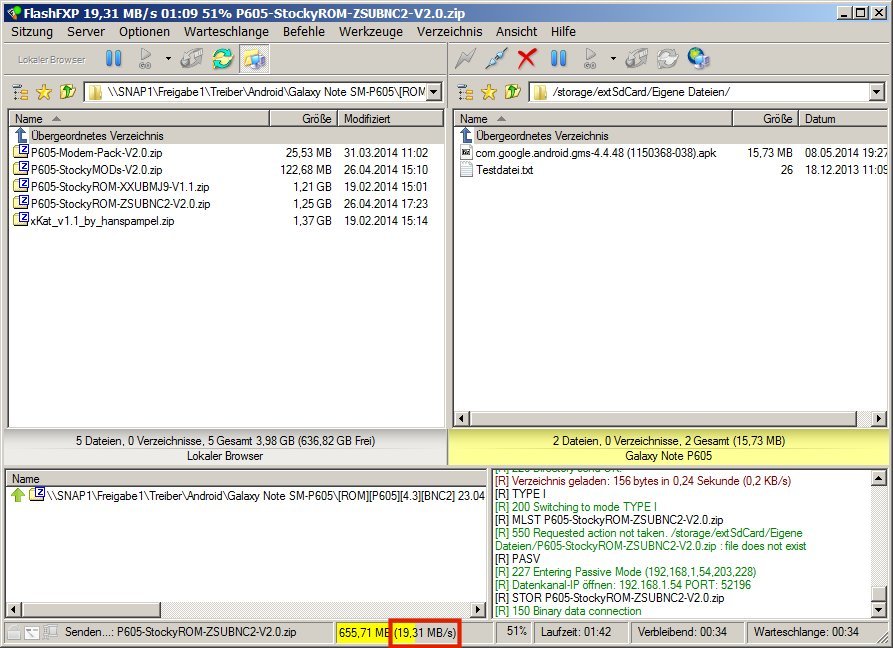Open the Befehle menu
The width and height of the screenshot is (893, 648).
(x=304, y=32)
